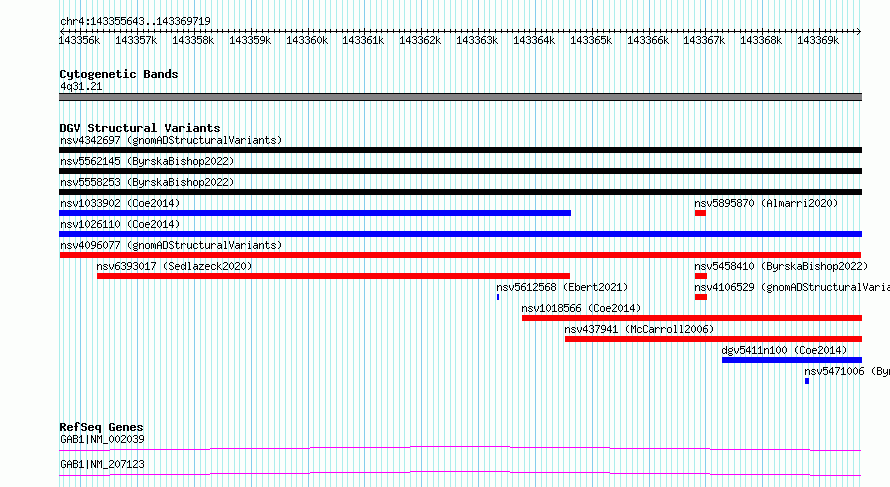Click the DGV Structural Variants track title
The image size is (890, 487).
point(140,128)
